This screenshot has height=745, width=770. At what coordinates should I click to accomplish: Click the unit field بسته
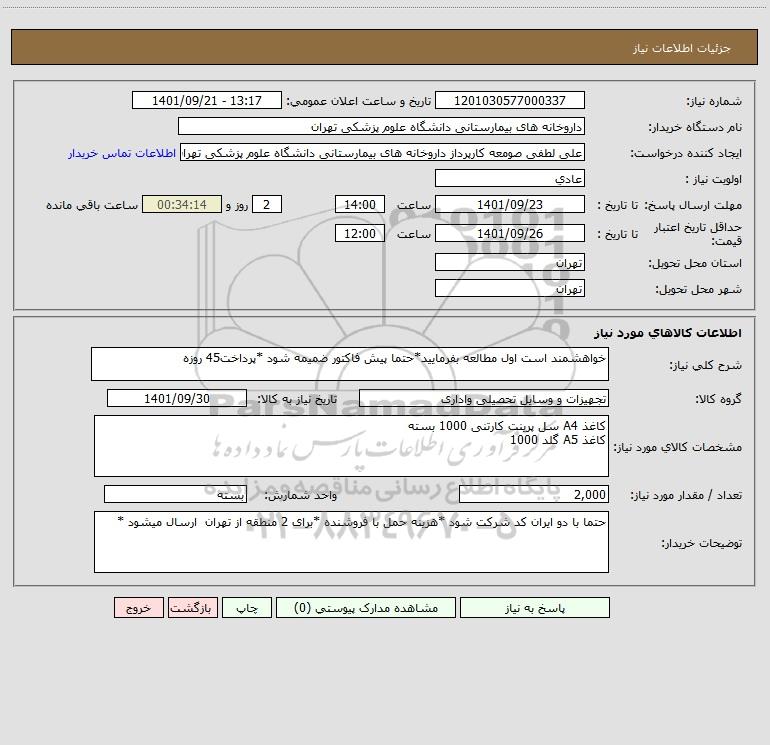(175, 494)
